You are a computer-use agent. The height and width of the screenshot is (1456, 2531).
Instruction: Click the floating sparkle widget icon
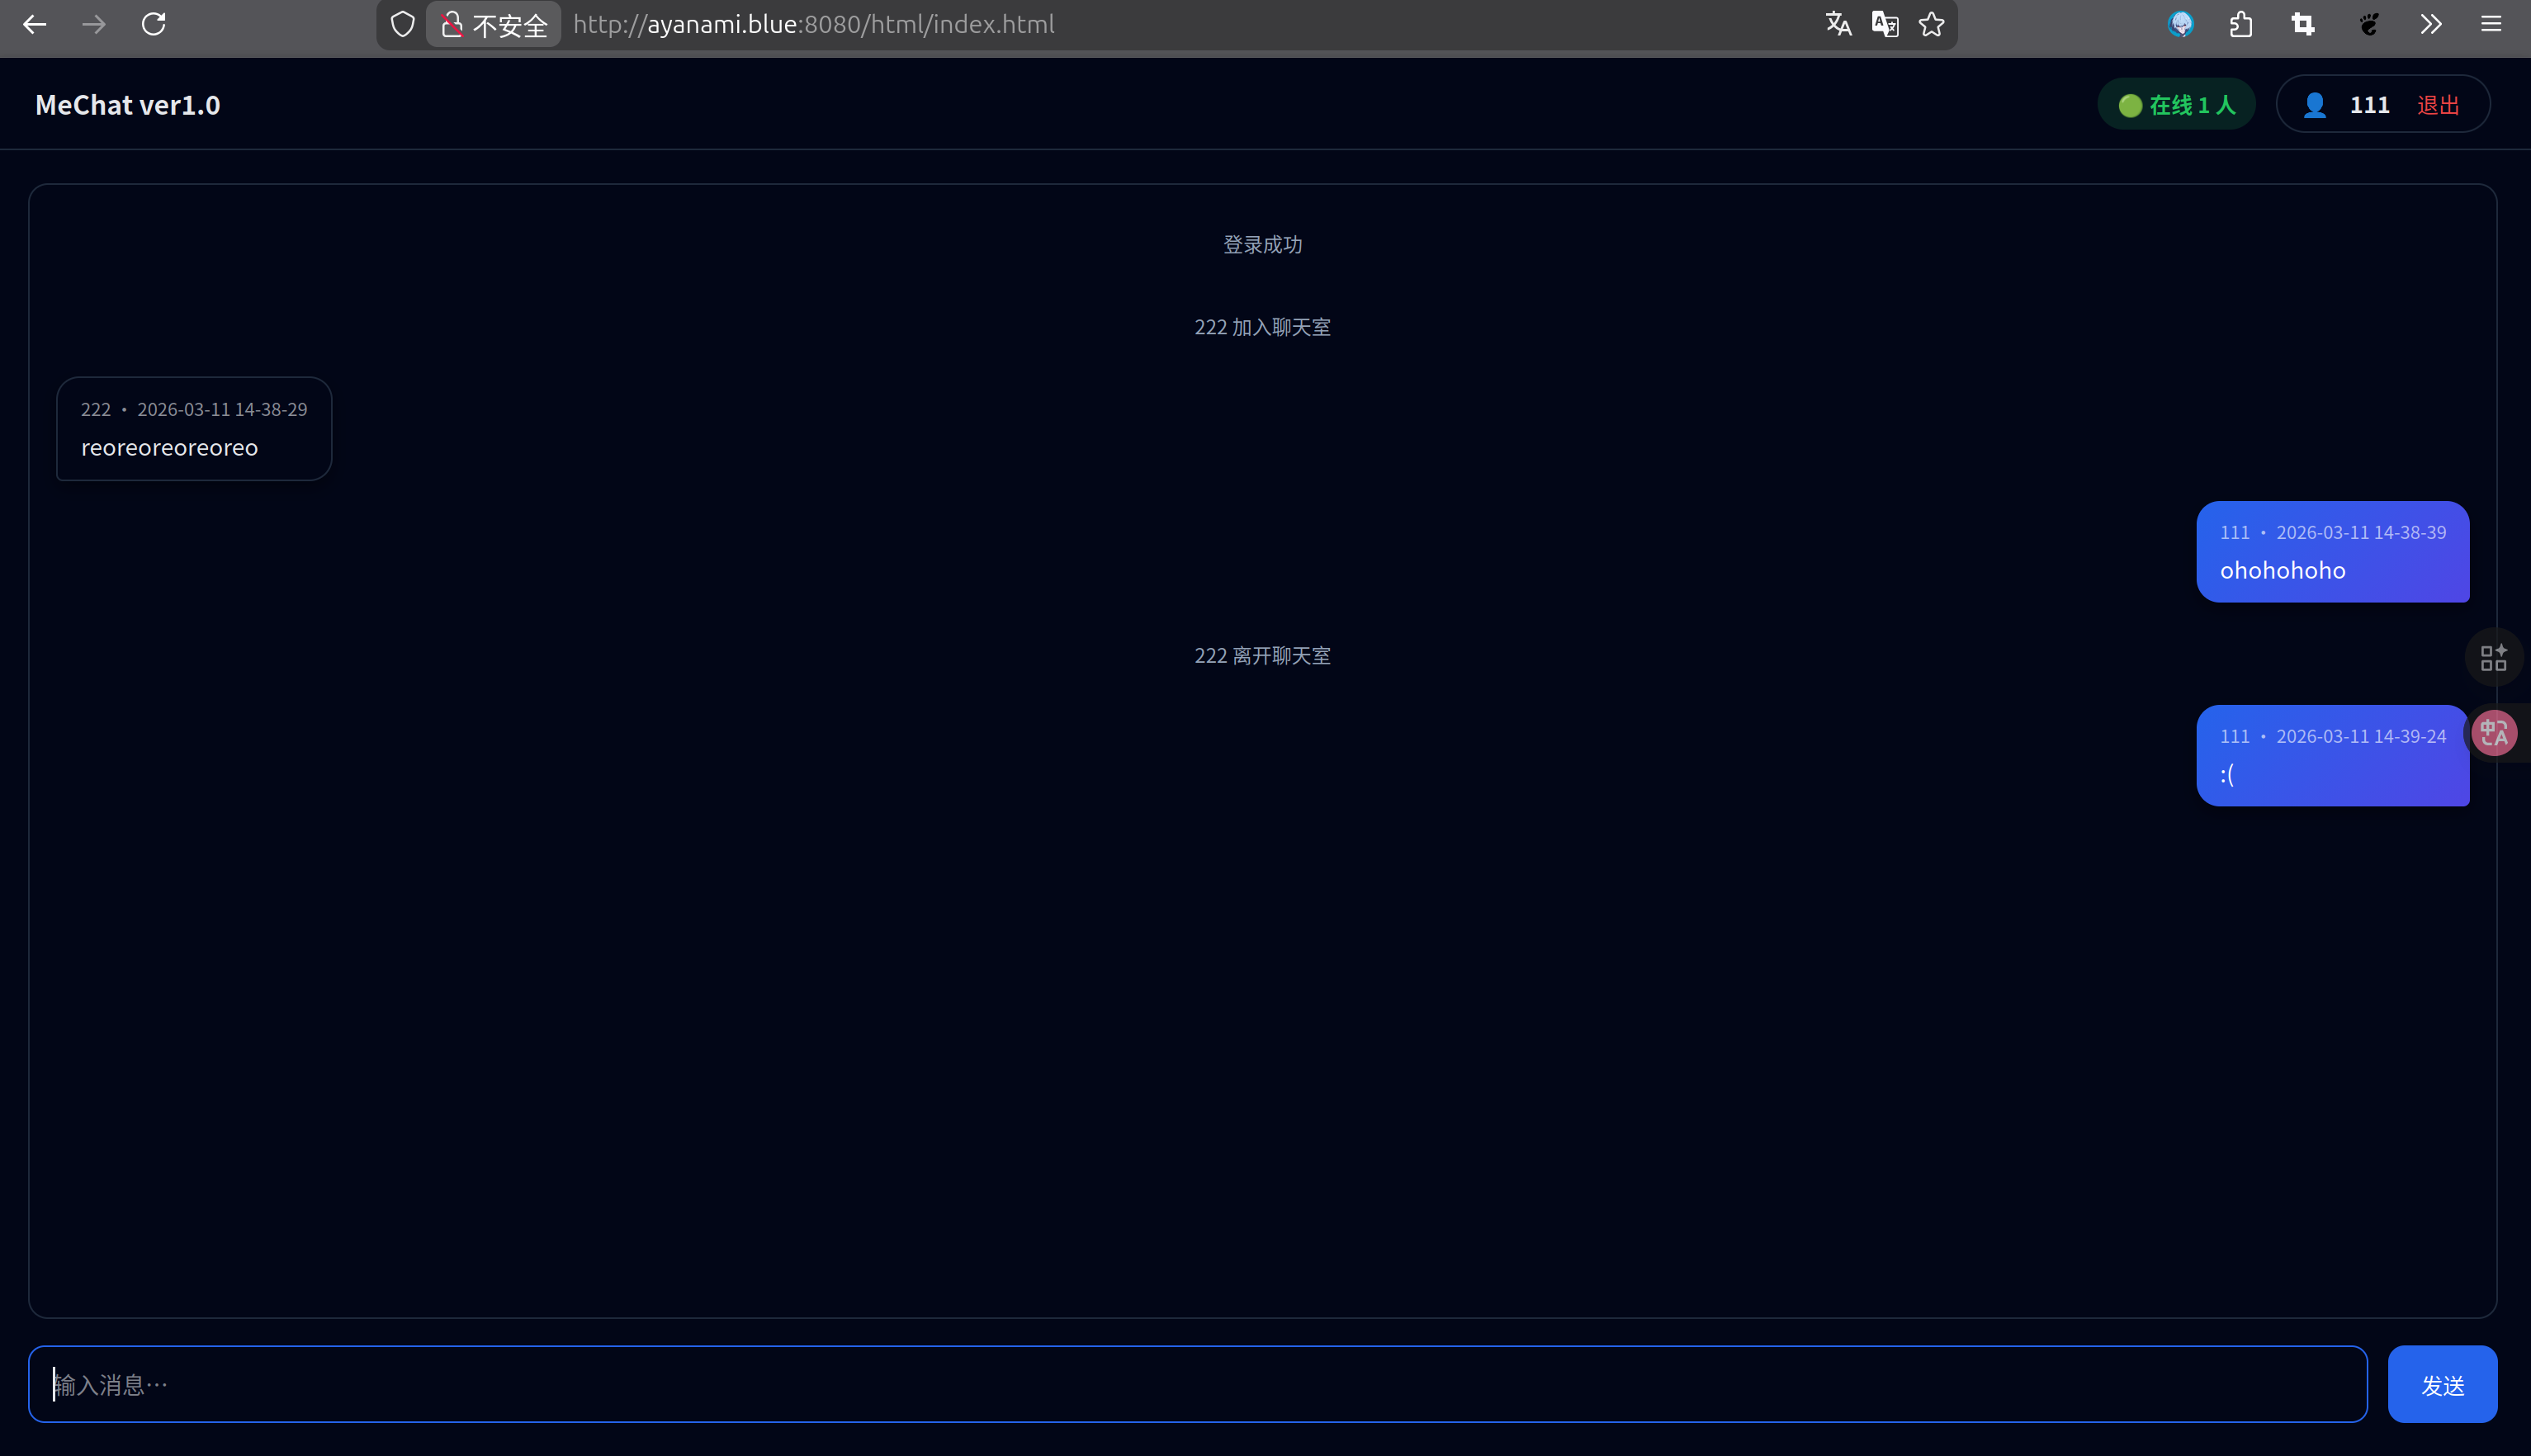point(2494,656)
